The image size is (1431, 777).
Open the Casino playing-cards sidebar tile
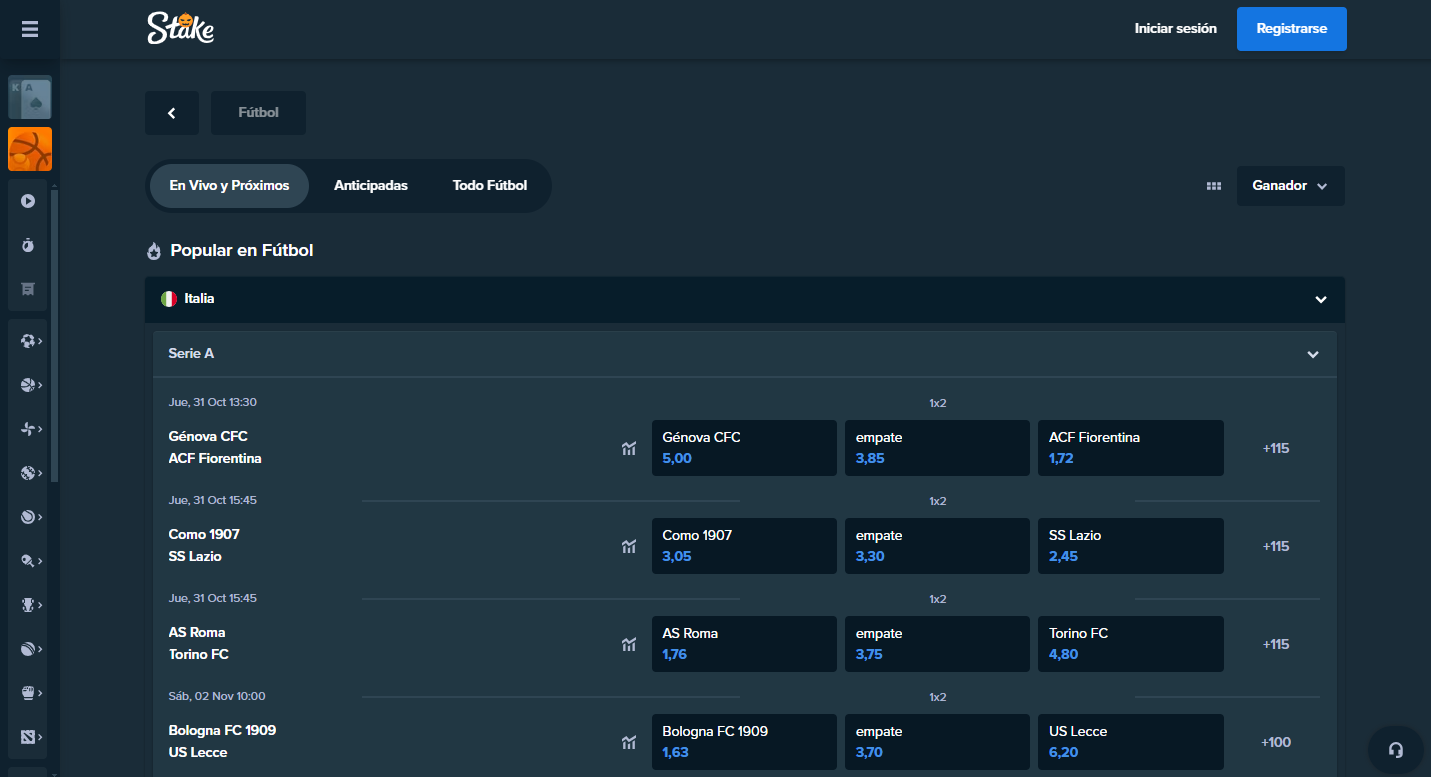coord(30,98)
